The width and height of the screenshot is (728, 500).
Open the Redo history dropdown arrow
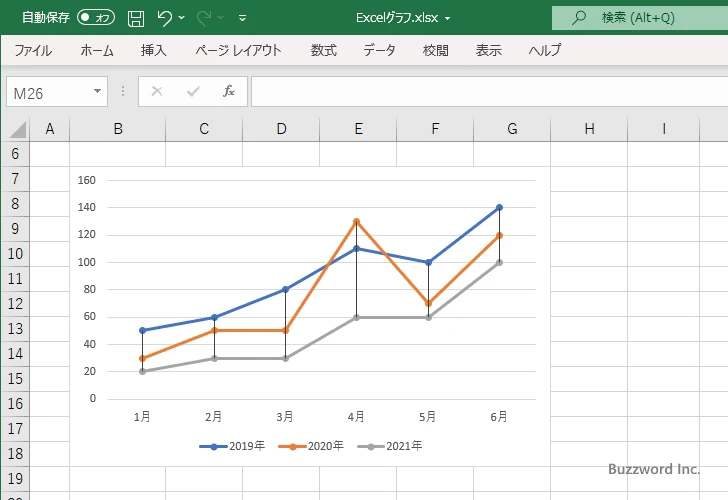[221, 18]
